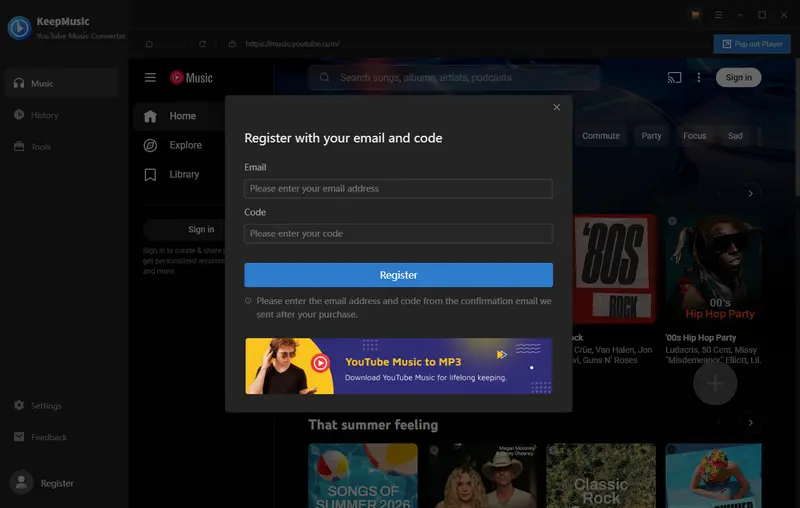Close the Register dialog
Viewport: 800px width, 508px height.
click(x=557, y=107)
